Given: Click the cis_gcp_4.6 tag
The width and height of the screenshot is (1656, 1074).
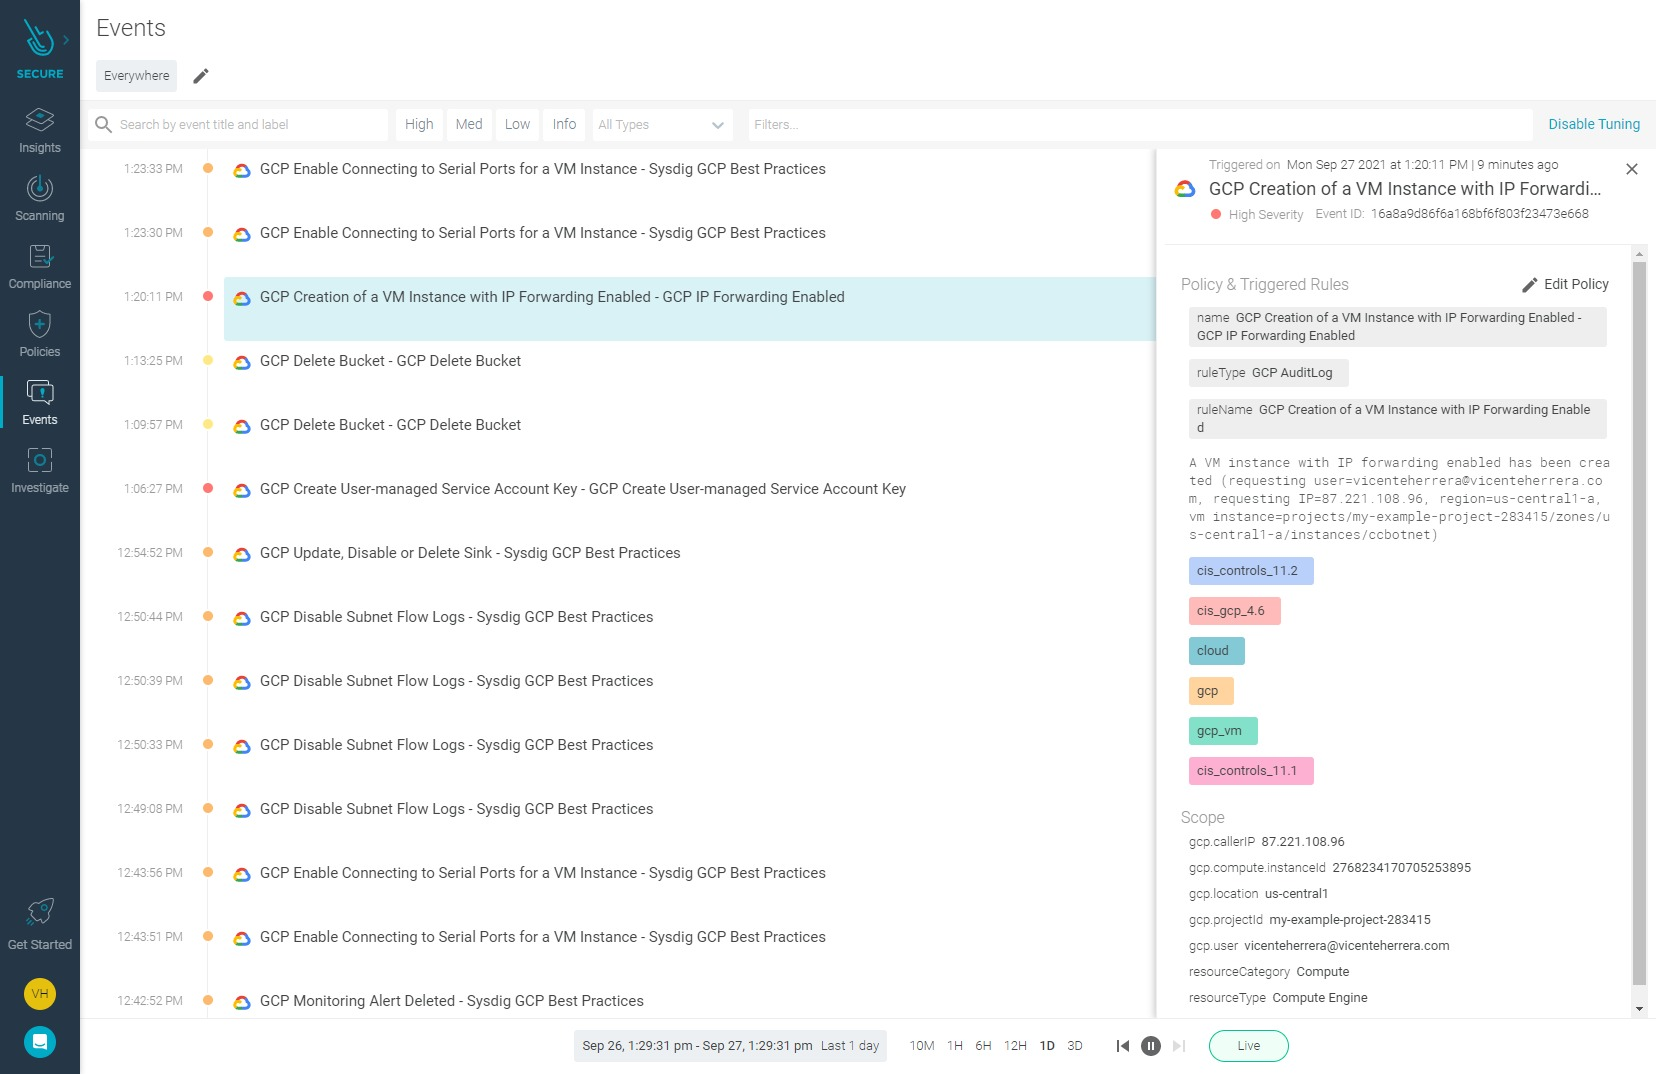Looking at the screenshot, I should tap(1235, 611).
